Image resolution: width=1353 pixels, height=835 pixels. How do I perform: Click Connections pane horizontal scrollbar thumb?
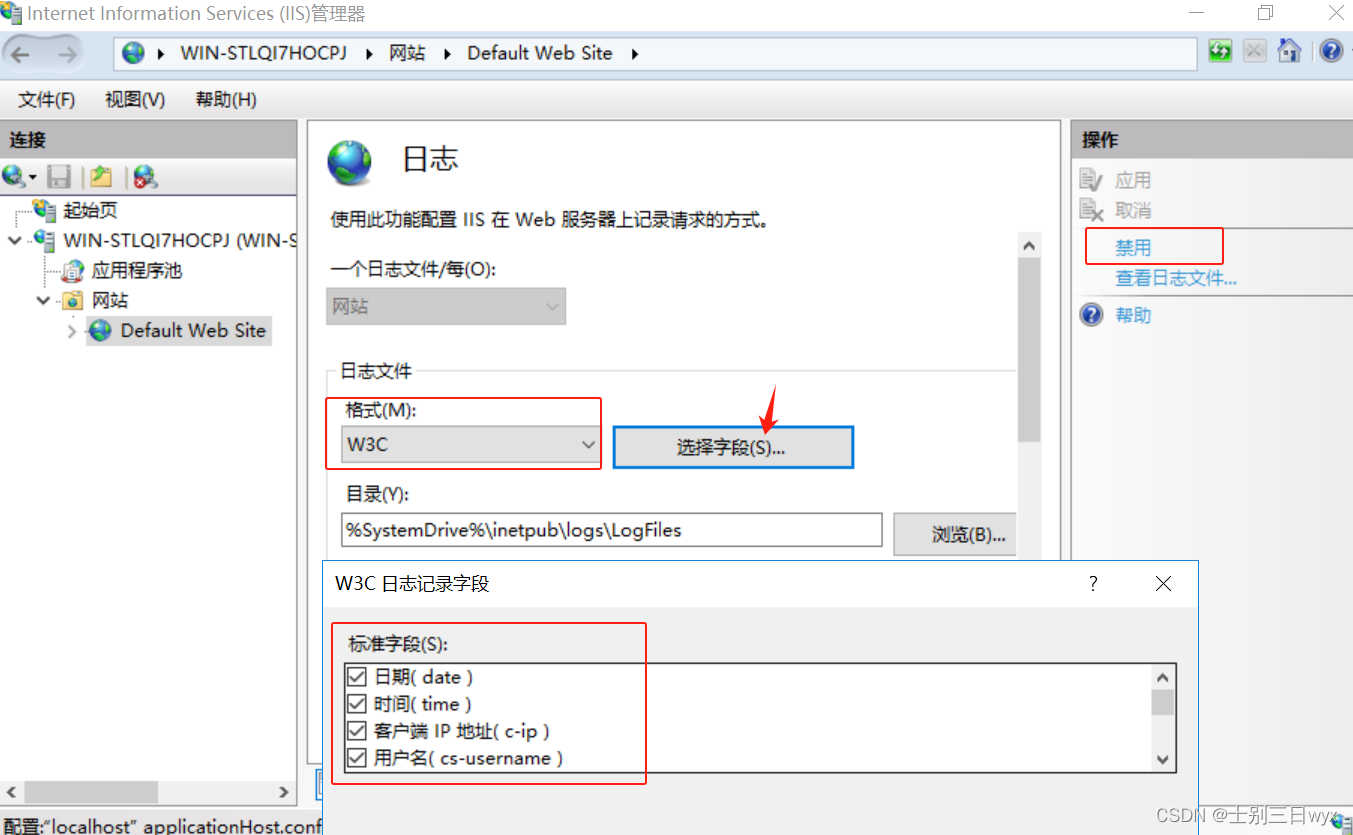91,792
